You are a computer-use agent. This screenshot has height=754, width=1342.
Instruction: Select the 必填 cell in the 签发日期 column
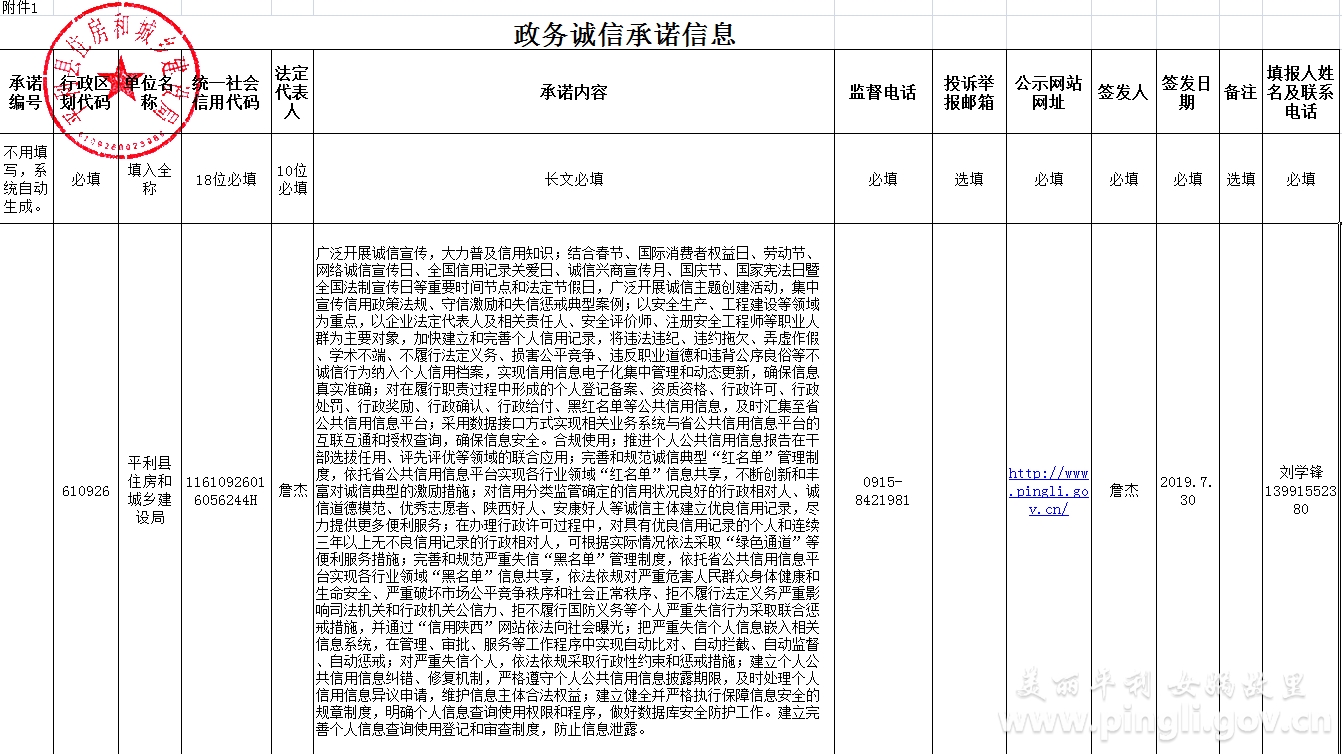click(x=1187, y=179)
